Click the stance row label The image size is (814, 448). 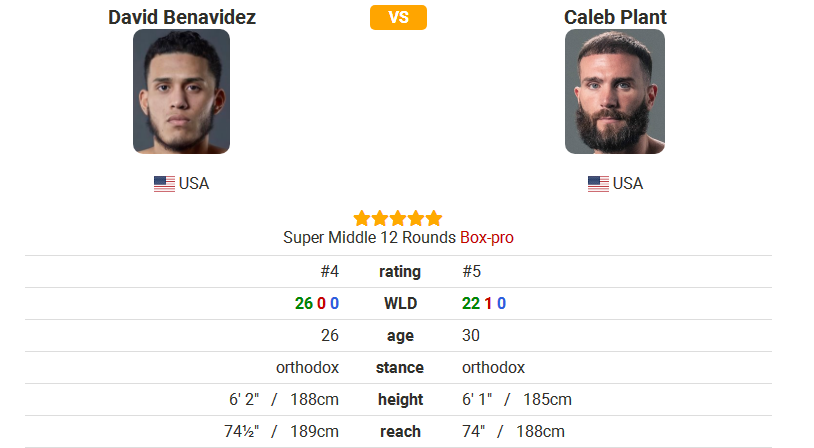pyautogui.click(x=400, y=368)
